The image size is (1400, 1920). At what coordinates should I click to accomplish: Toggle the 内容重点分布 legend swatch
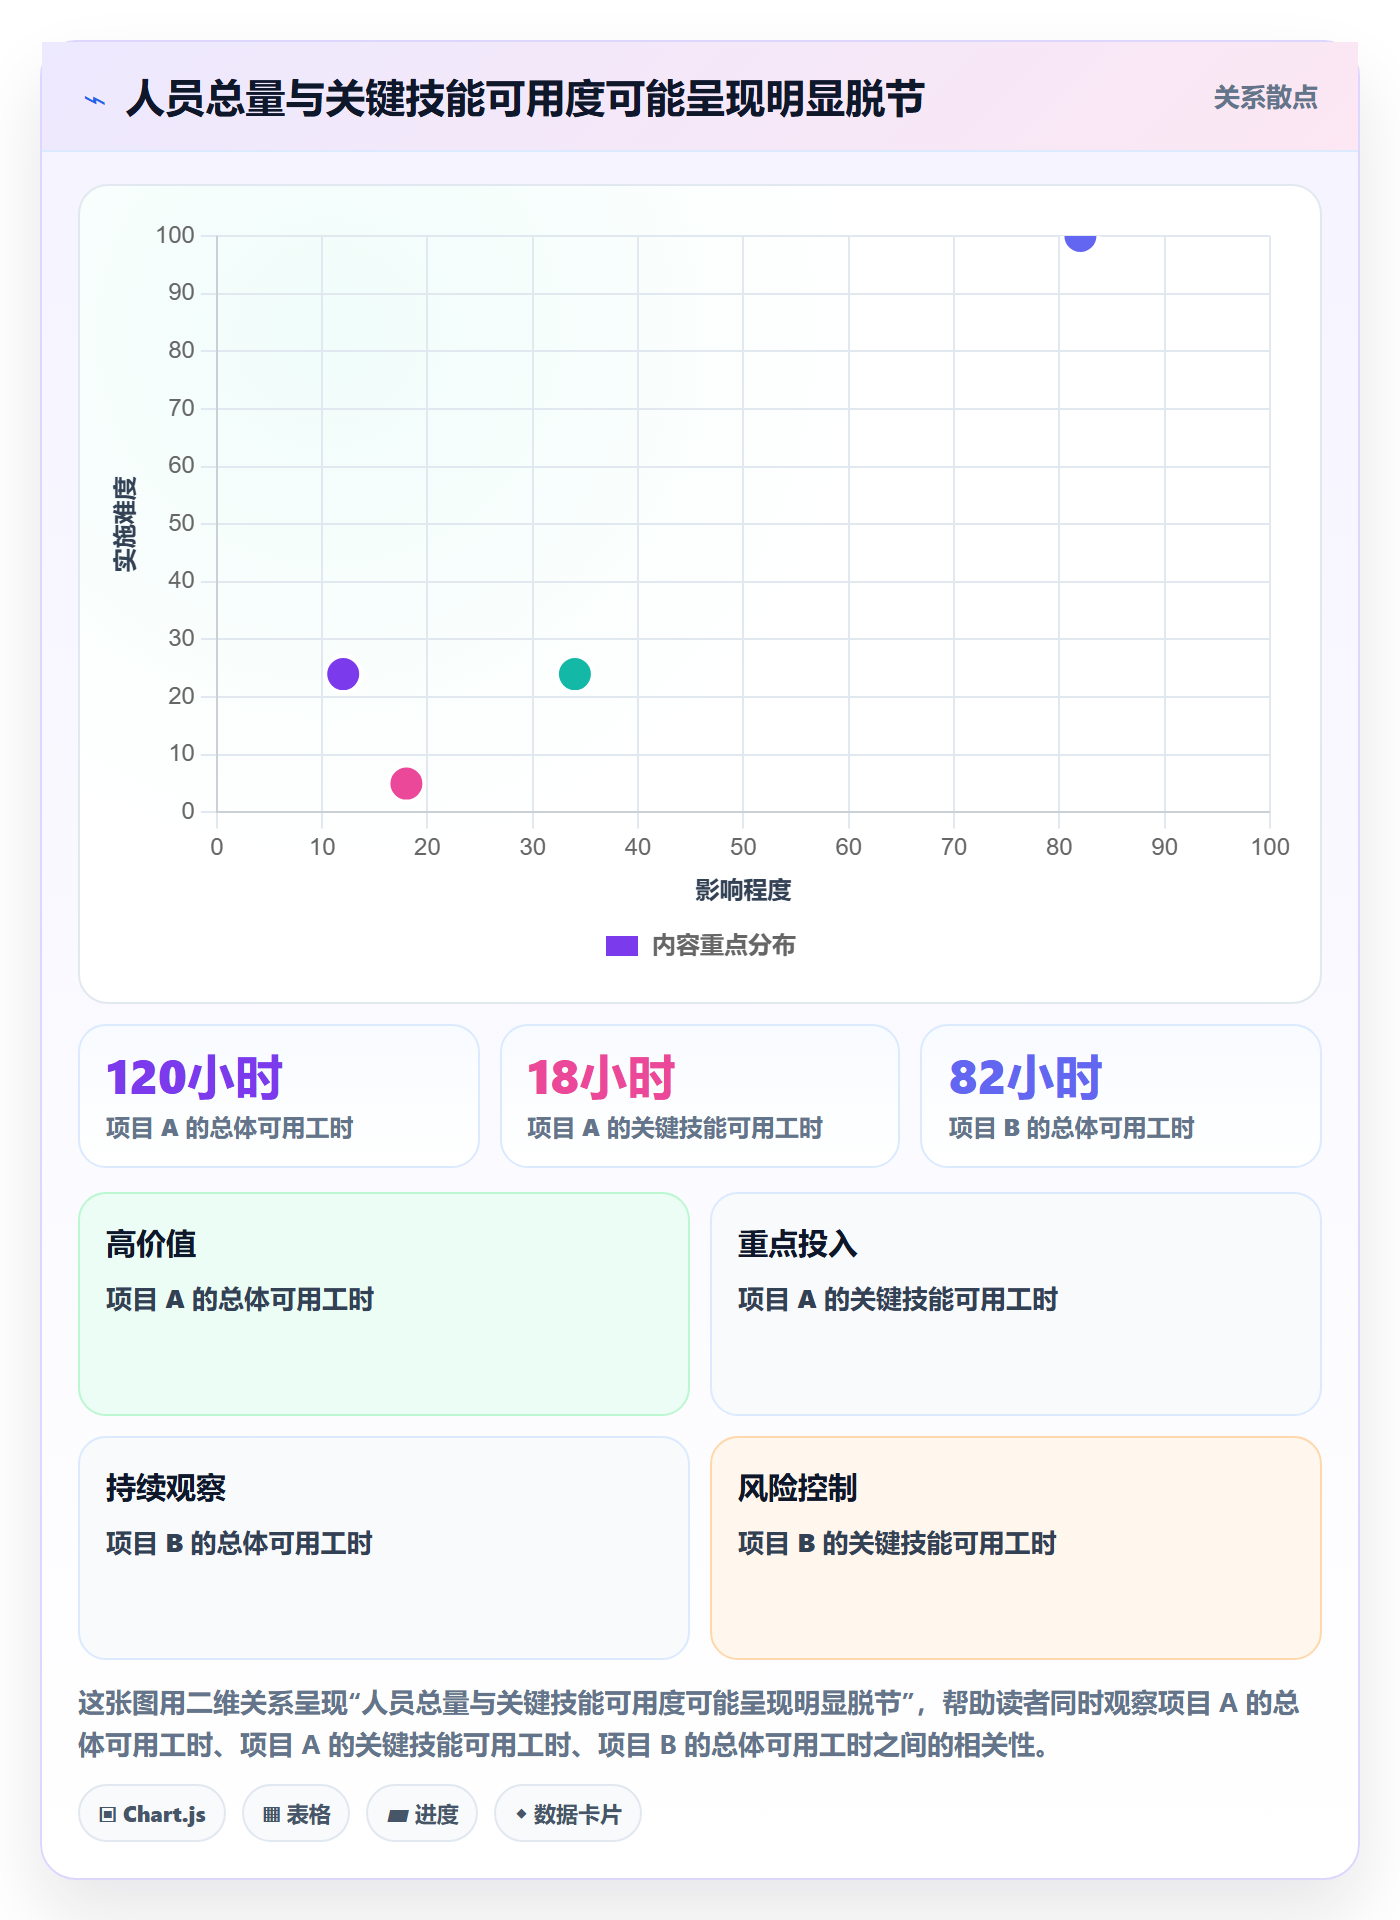point(621,946)
